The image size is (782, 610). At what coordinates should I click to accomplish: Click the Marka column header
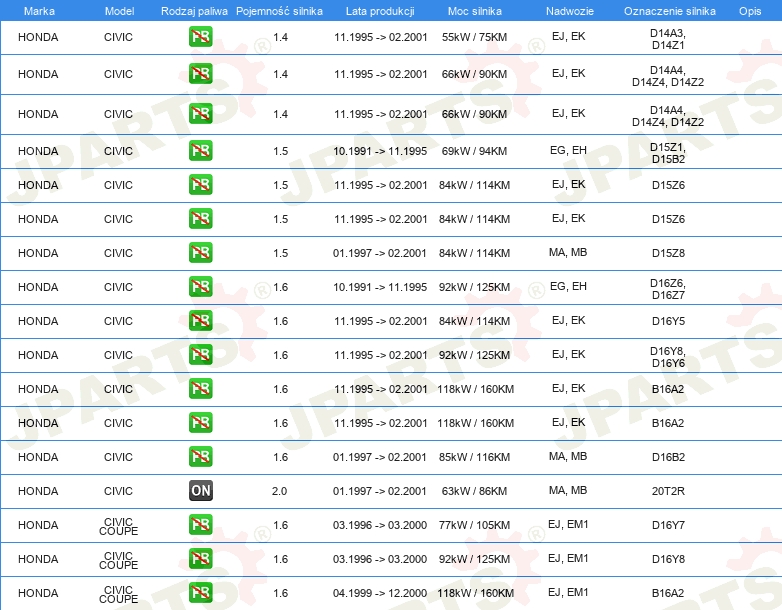coord(39,11)
